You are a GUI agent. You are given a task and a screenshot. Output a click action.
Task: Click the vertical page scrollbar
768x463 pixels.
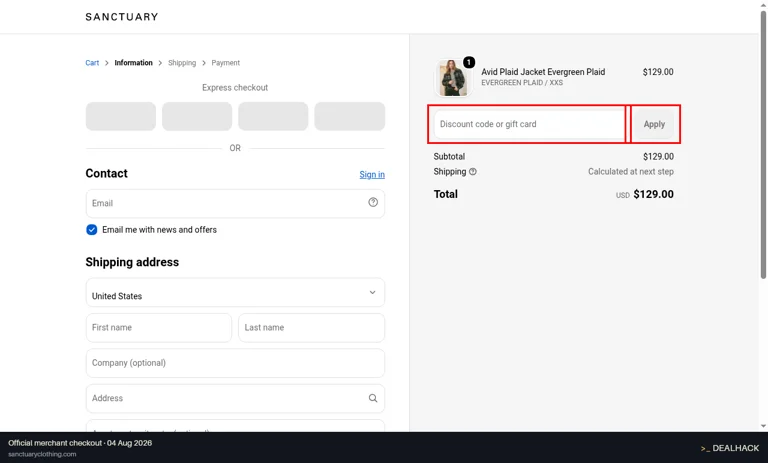[763, 147]
